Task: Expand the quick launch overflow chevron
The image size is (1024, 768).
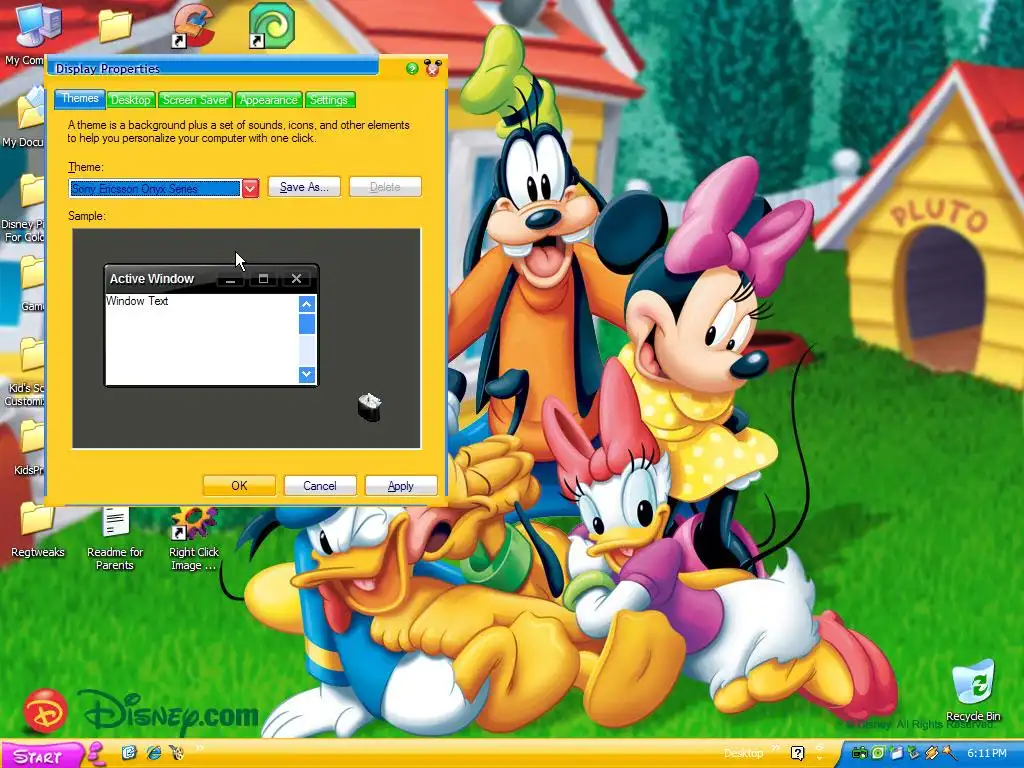Action: (199, 748)
